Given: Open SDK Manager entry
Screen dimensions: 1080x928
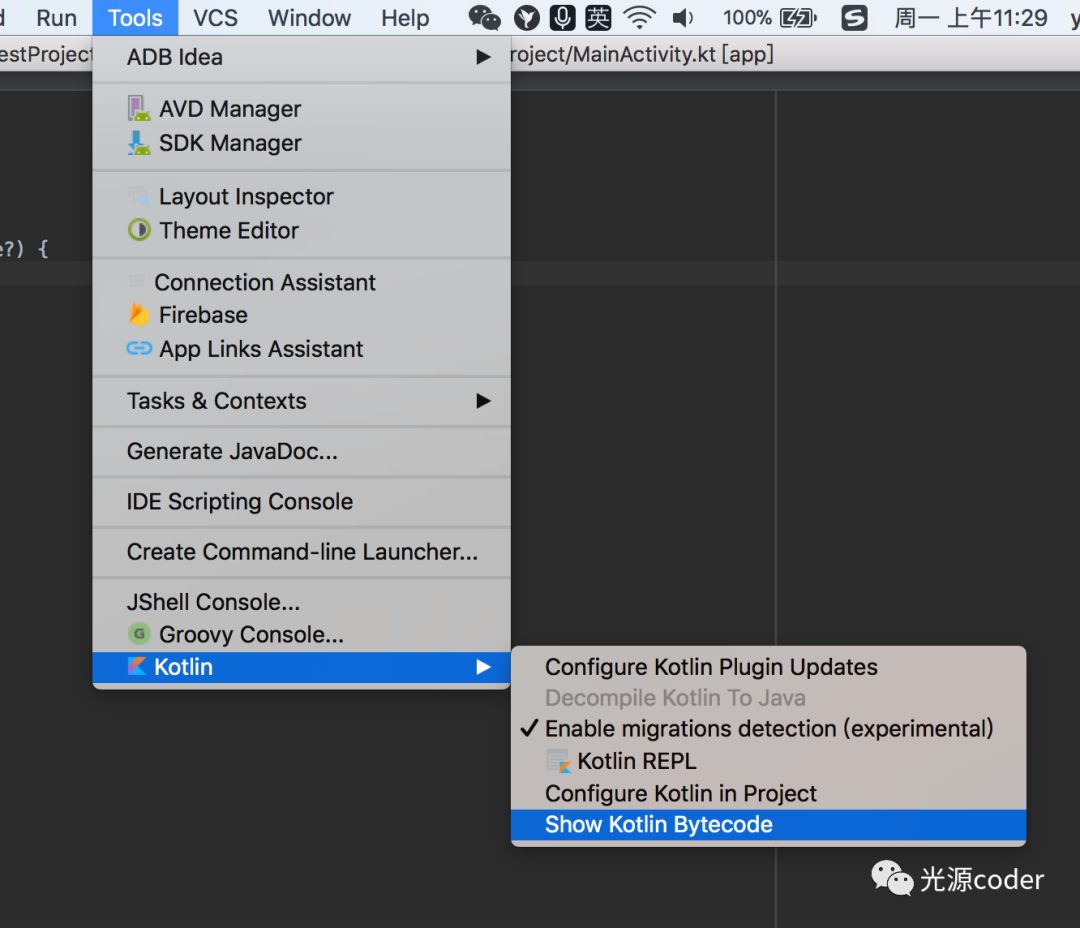Looking at the screenshot, I should 302,143.
